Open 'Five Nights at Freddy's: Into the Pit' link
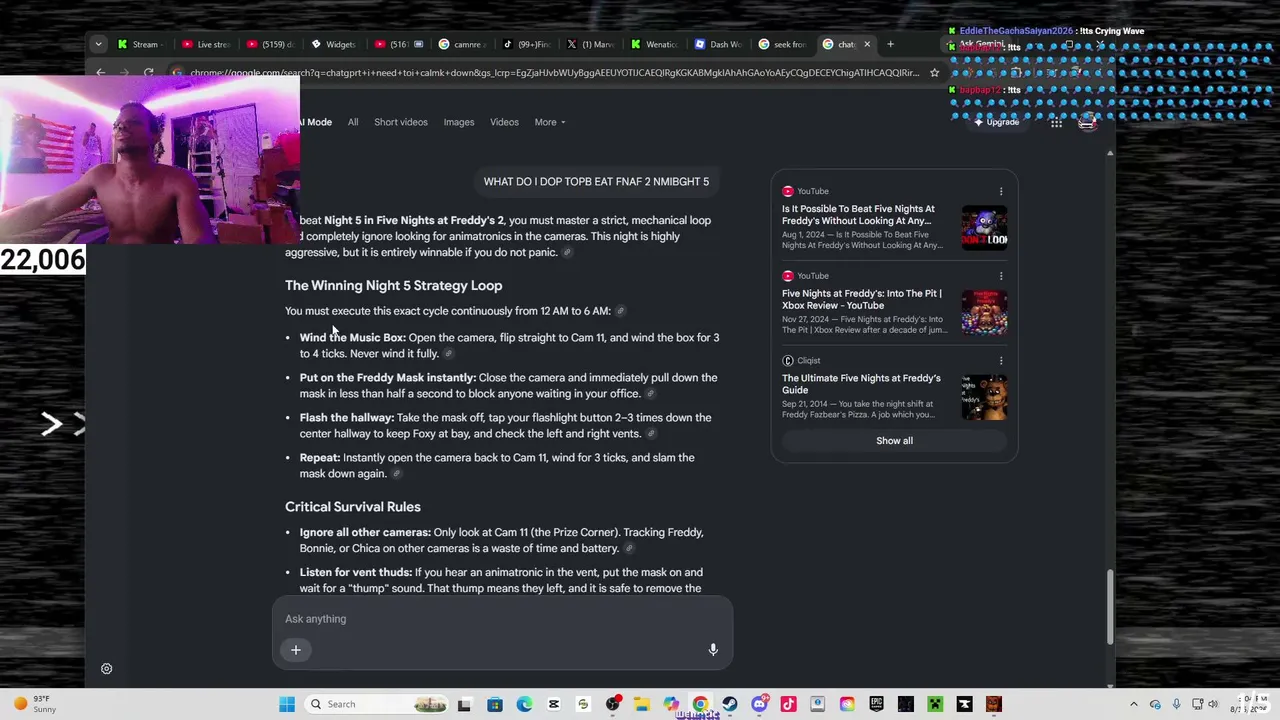The width and height of the screenshot is (1280, 720). coord(861,300)
